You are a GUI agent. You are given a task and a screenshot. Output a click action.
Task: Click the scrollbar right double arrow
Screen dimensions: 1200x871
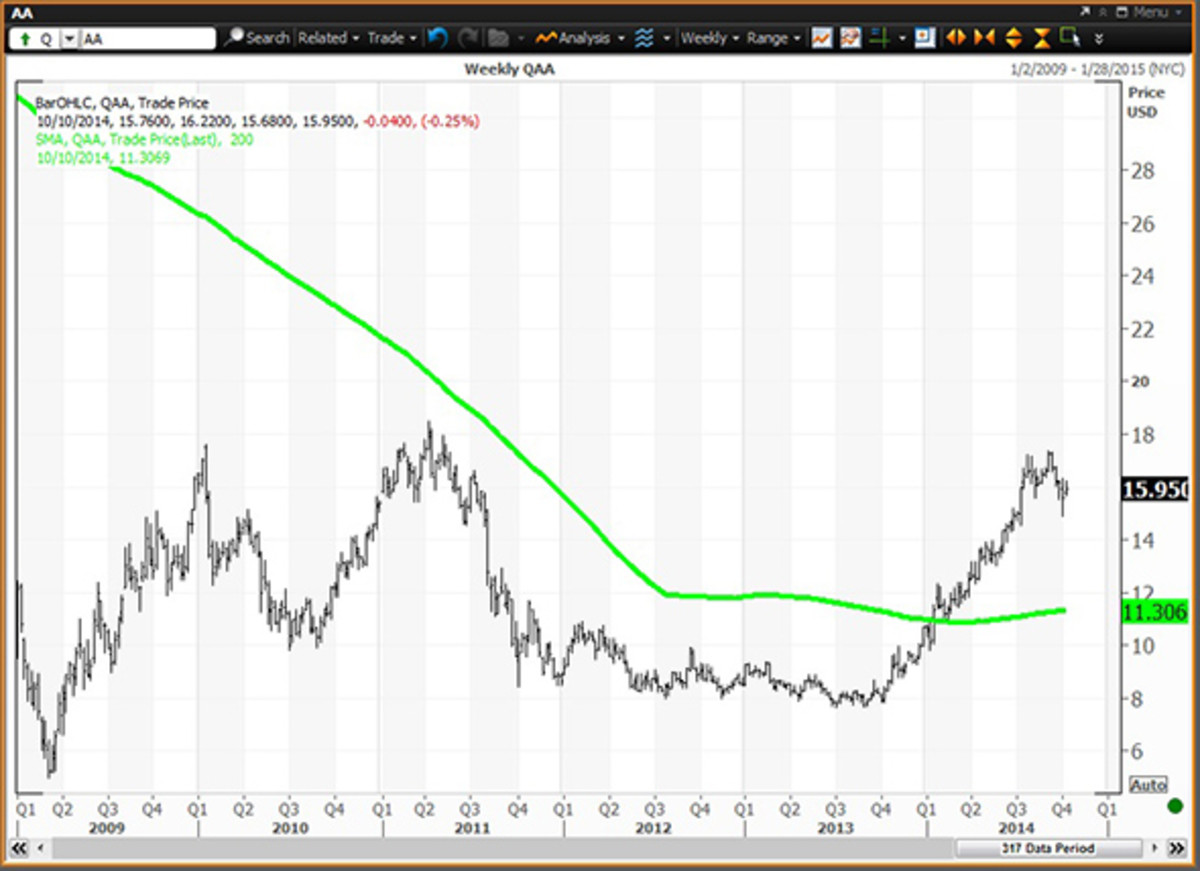point(1177,848)
